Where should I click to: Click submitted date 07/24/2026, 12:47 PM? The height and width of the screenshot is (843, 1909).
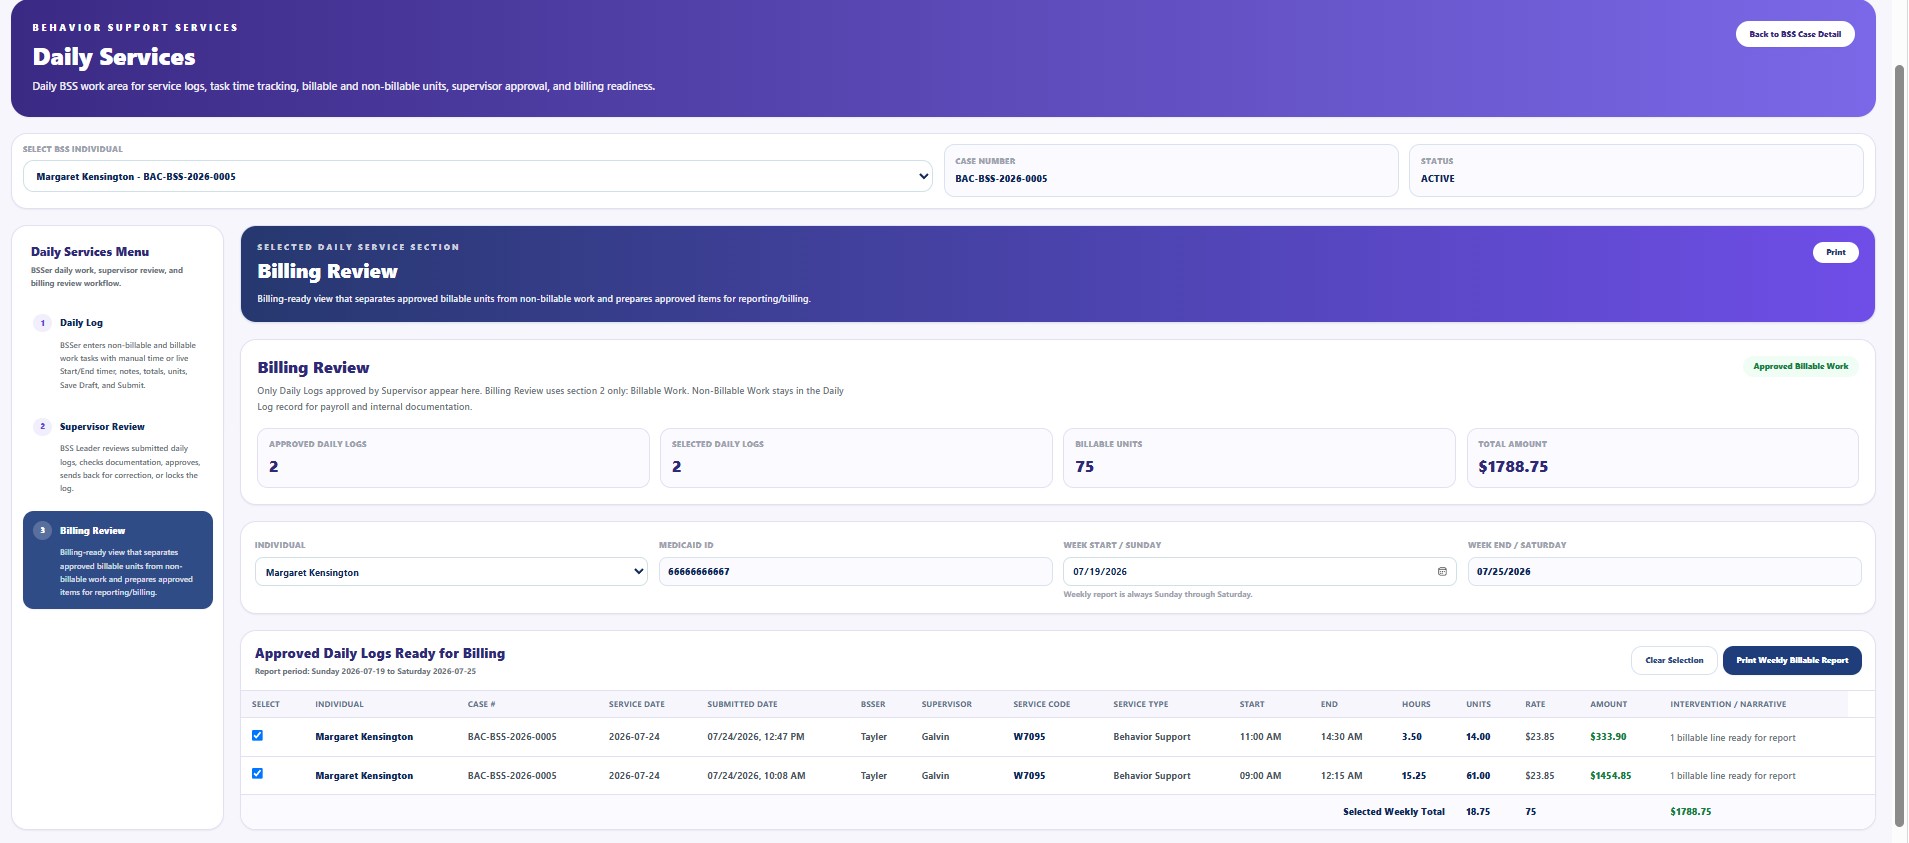point(755,737)
